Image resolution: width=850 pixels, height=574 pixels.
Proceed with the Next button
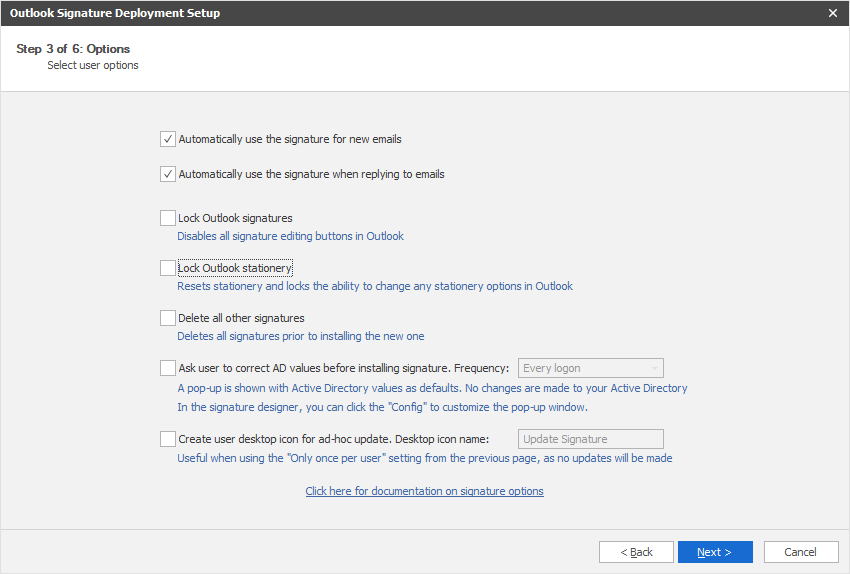(x=715, y=552)
